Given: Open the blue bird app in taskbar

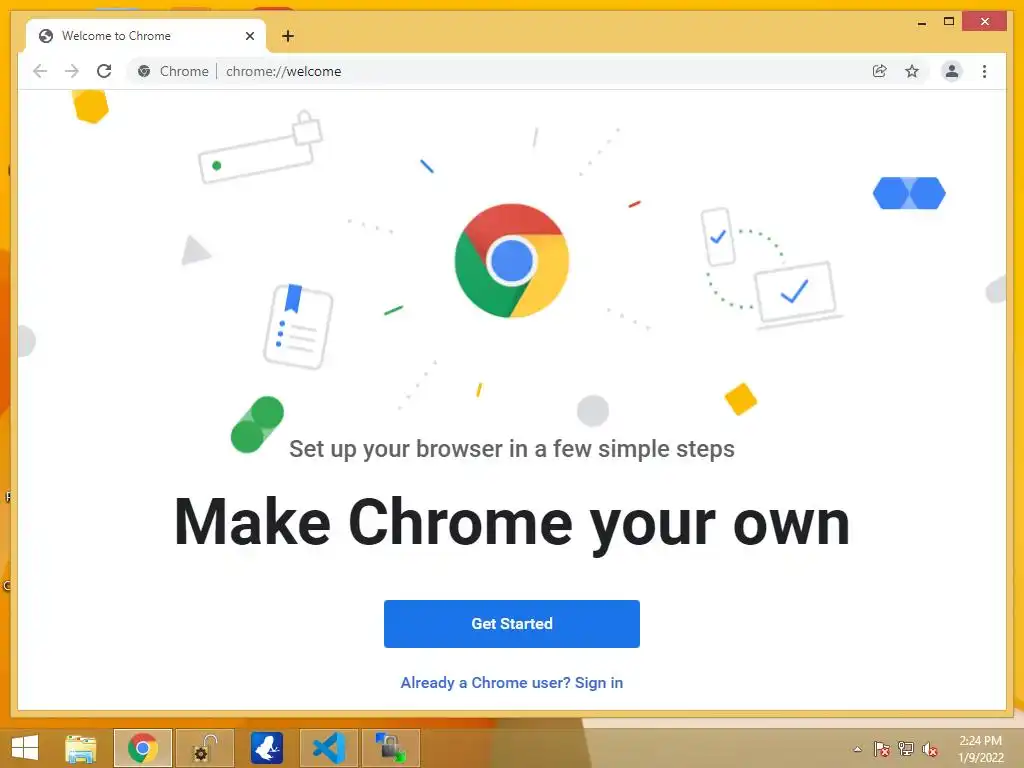Looking at the screenshot, I should [267, 748].
